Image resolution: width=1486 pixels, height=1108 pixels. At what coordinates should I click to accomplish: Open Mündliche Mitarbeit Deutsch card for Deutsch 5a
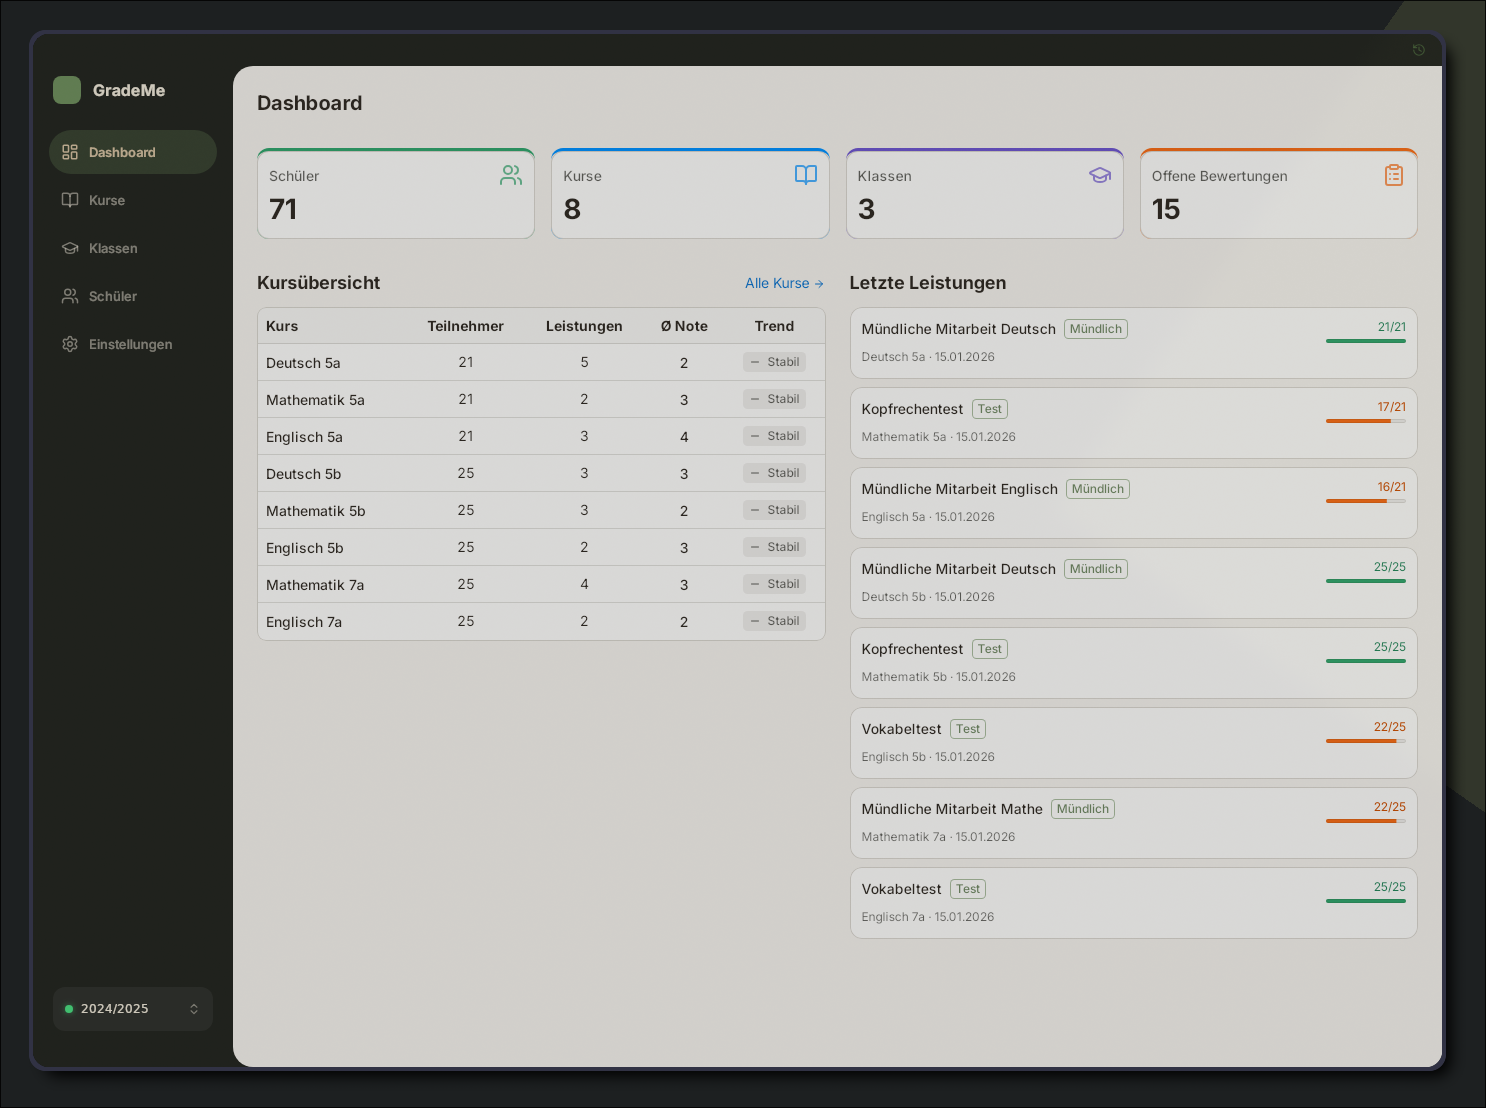click(1134, 343)
